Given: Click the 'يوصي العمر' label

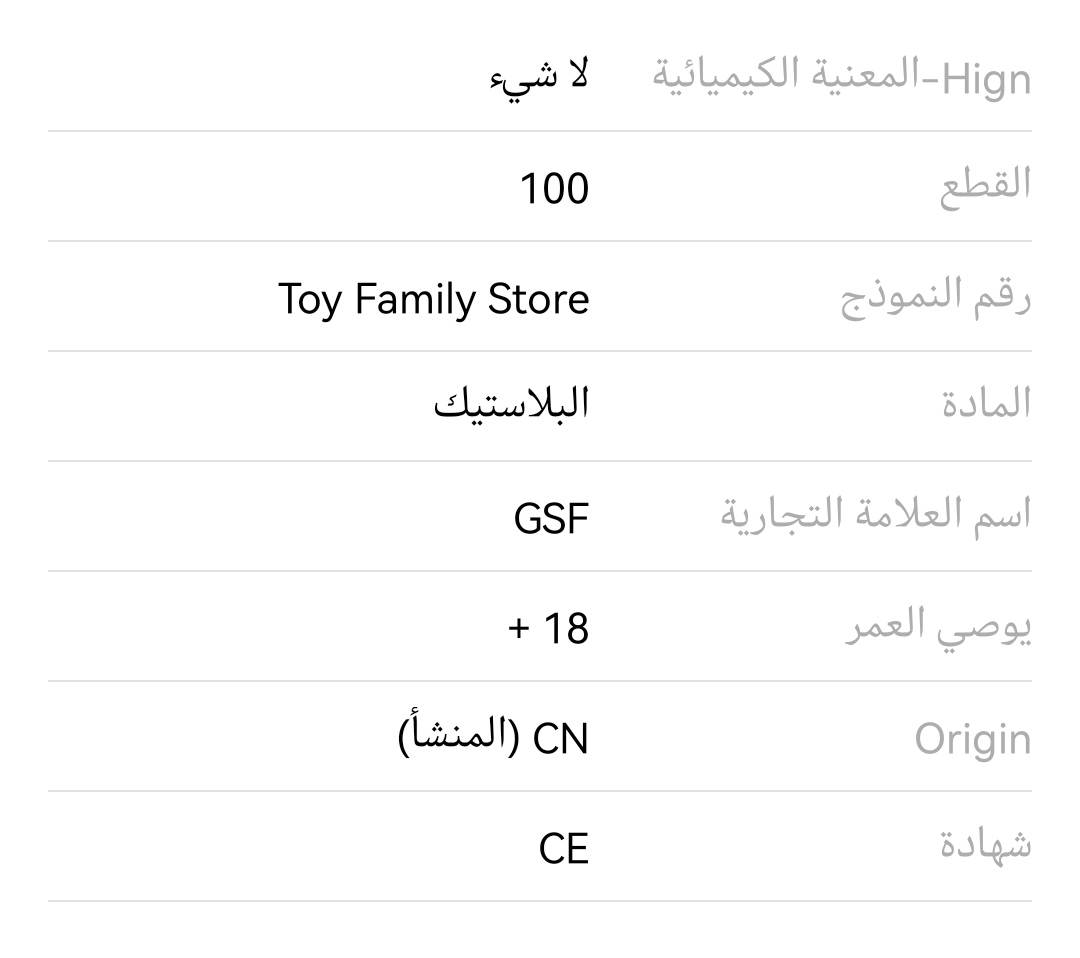Looking at the screenshot, I should (938, 627).
